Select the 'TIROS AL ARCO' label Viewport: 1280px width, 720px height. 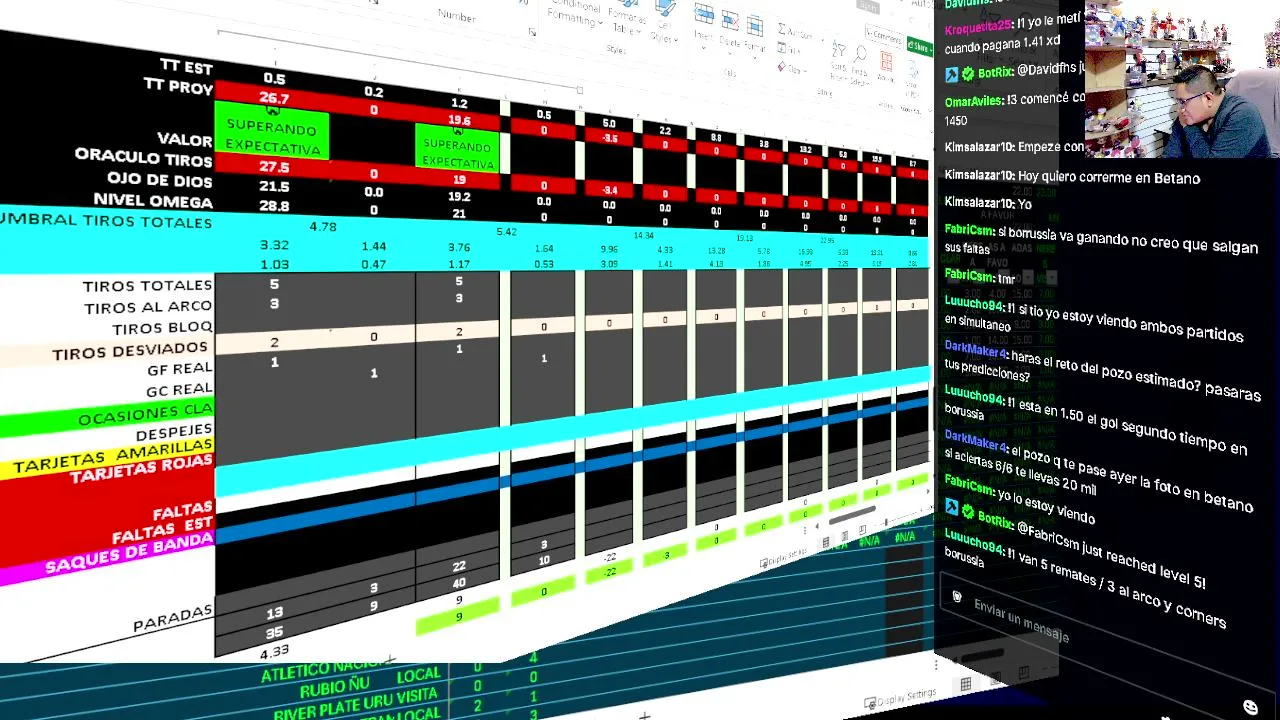pyautogui.click(x=148, y=307)
